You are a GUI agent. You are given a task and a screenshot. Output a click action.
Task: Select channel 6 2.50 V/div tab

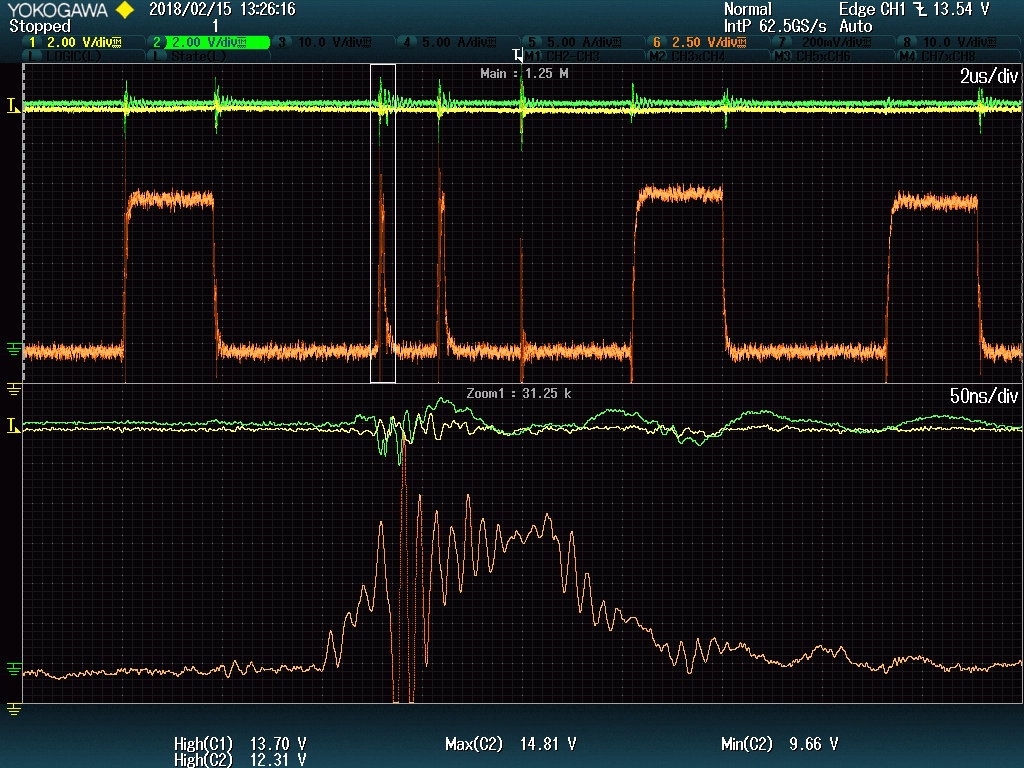pos(709,42)
